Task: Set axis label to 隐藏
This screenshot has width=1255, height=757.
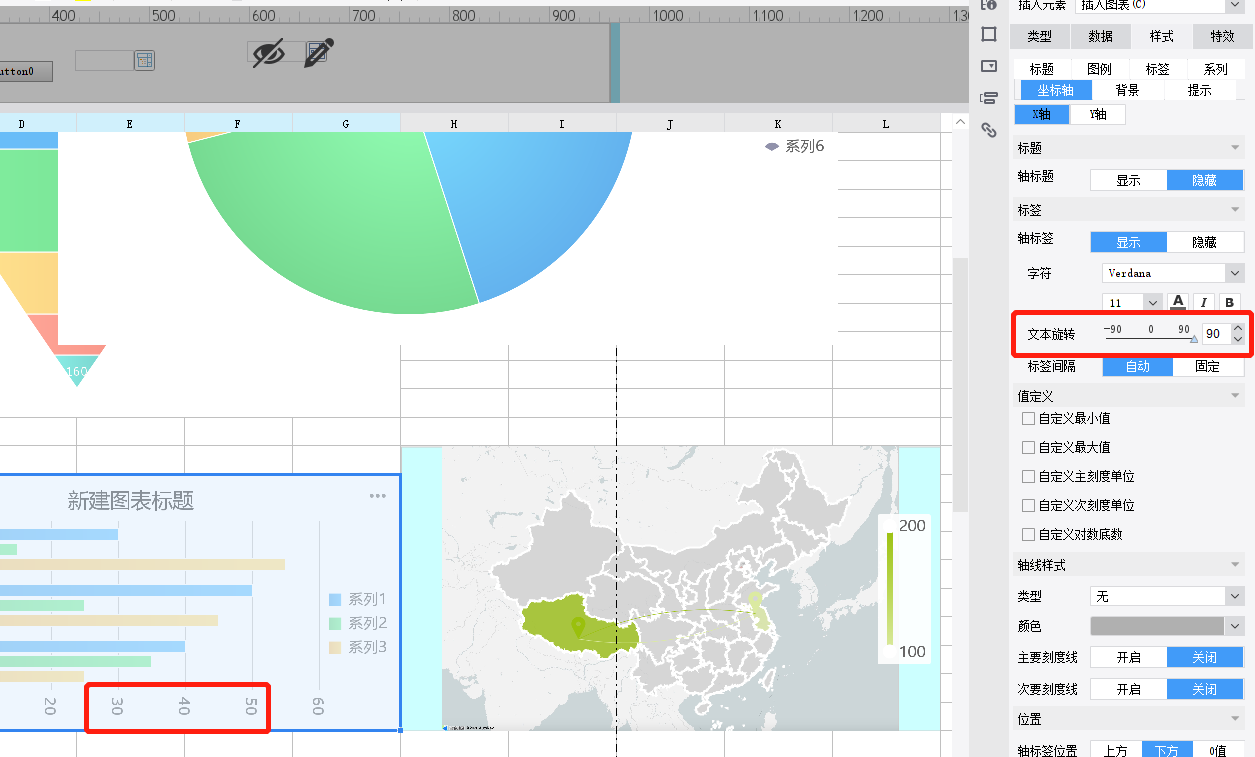Action: click(1205, 242)
